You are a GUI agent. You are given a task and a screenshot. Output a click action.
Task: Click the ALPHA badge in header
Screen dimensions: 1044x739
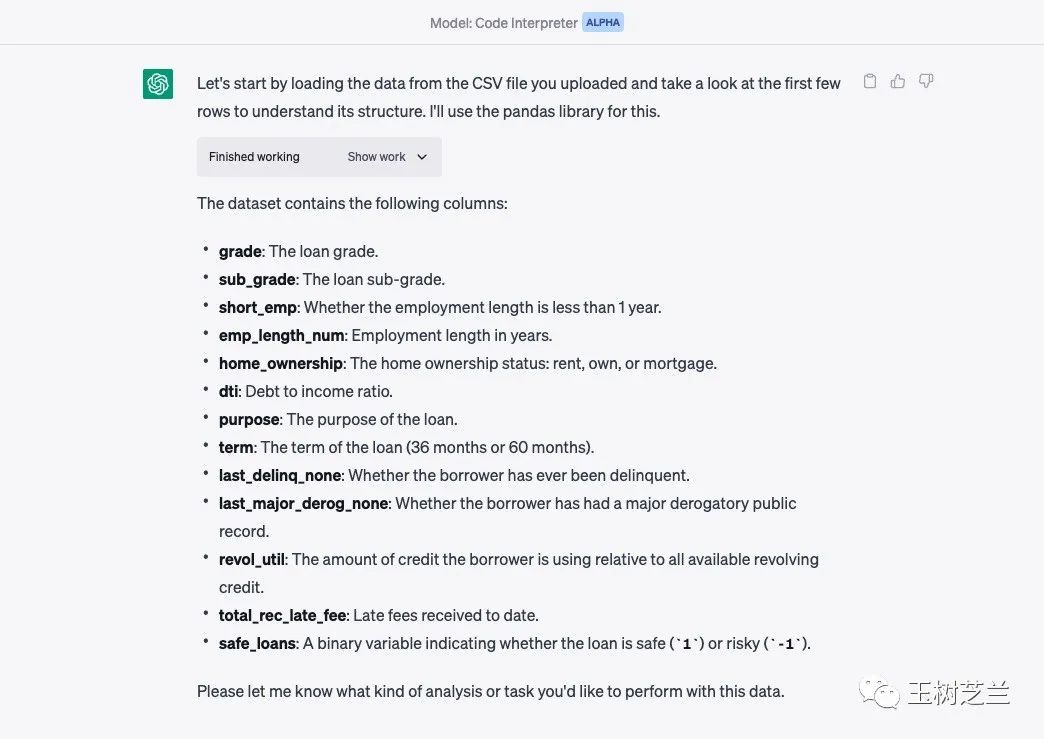[x=603, y=23]
